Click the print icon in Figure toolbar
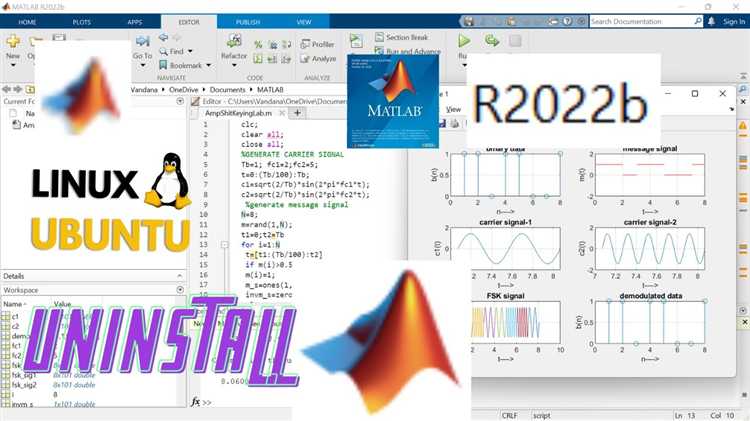Screen dimensions: 750x421 click(x=454, y=124)
